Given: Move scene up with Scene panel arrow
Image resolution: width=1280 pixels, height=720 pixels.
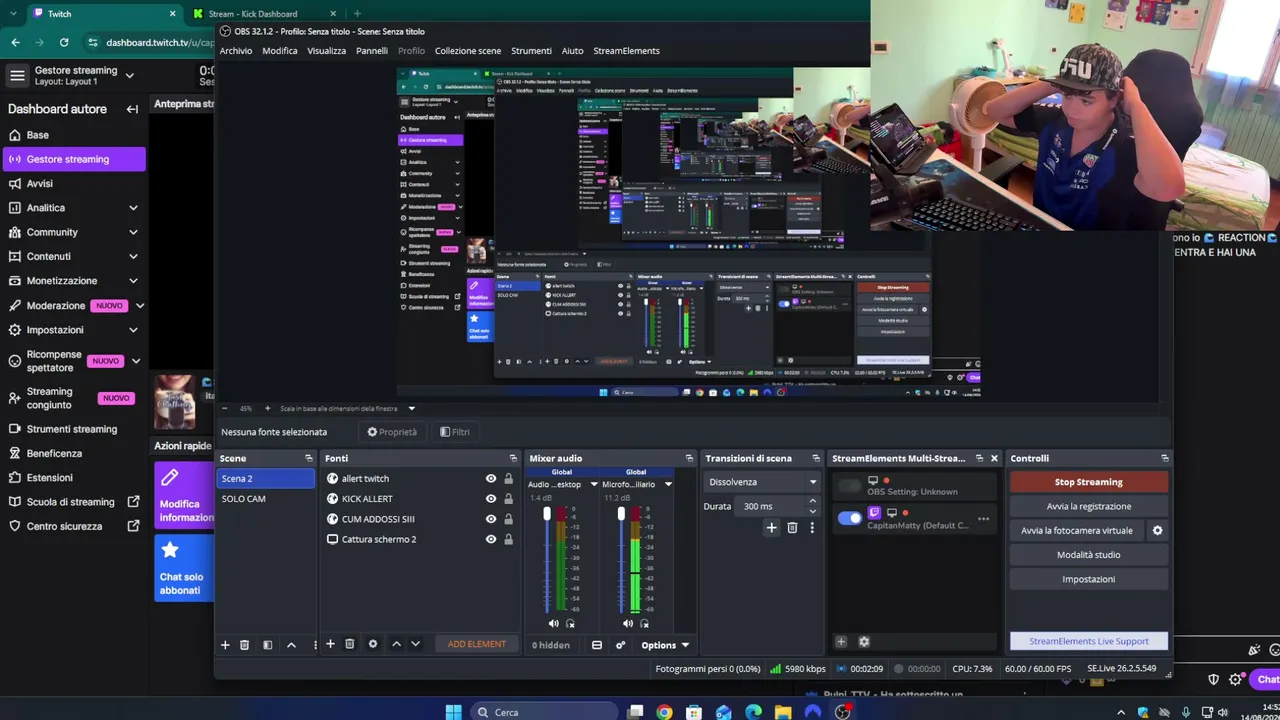Looking at the screenshot, I should 291,645.
